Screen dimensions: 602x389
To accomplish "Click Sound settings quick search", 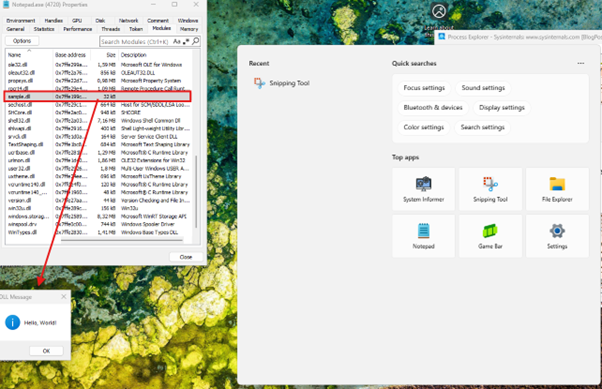I will tap(483, 88).
